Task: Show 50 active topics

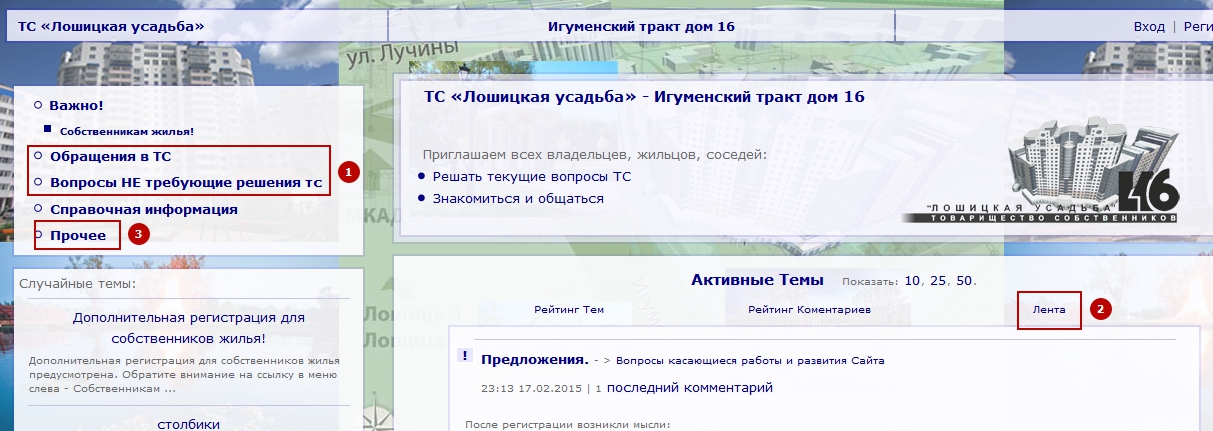Action: pyautogui.click(x=964, y=281)
